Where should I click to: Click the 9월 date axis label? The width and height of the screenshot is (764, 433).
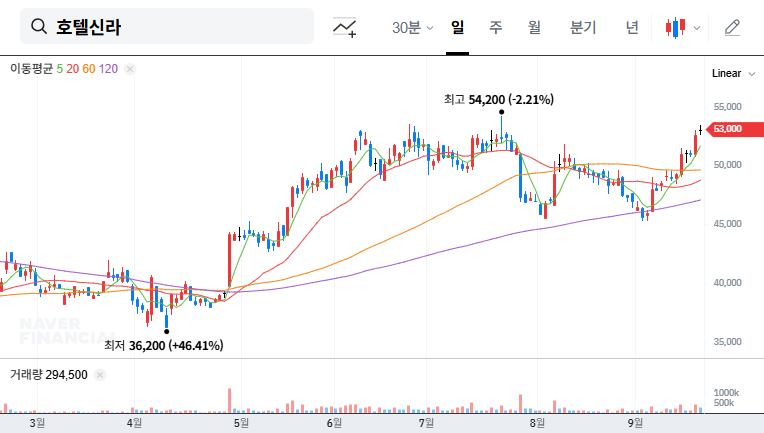635,423
